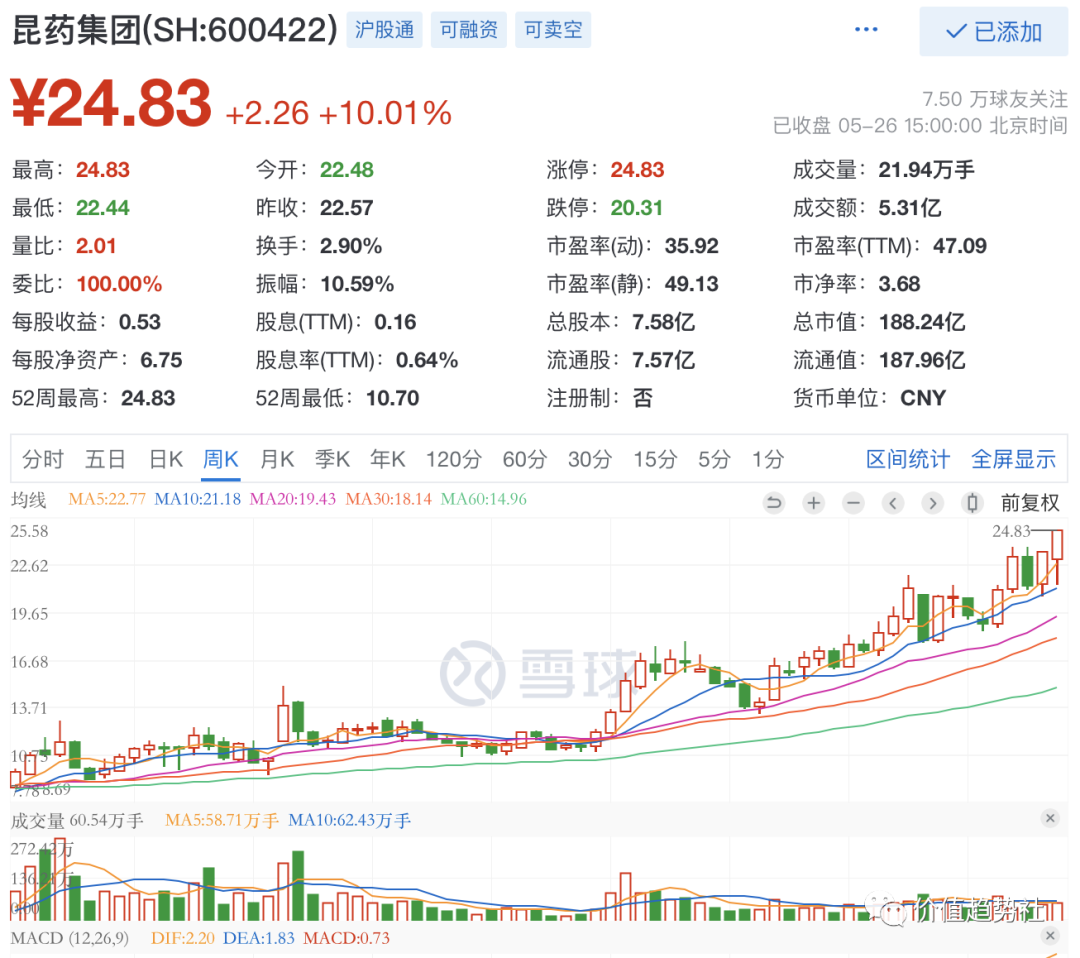
Task: Click the 可卖空 tag
Action: pyautogui.click(x=553, y=30)
